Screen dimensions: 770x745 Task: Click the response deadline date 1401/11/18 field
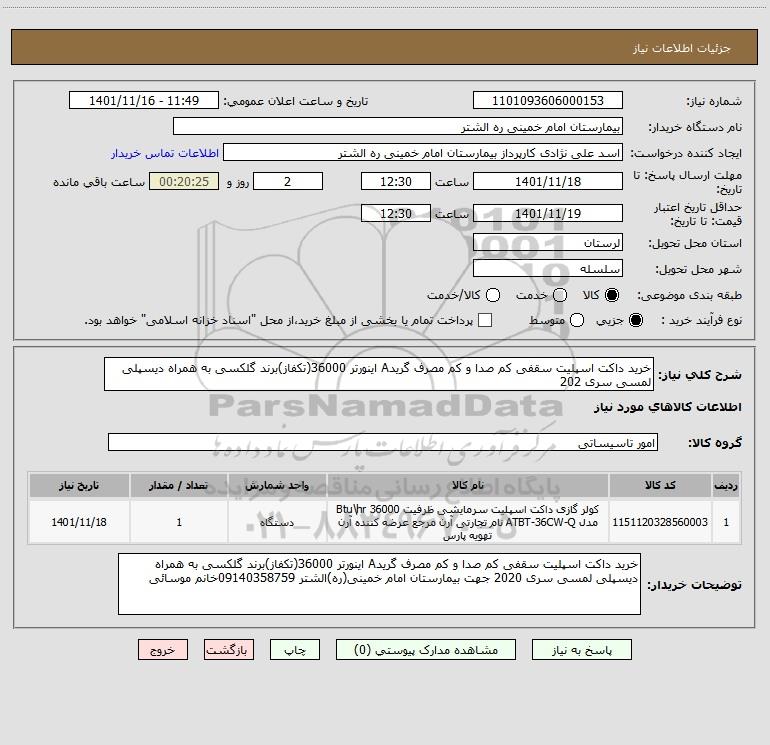[x=548, y=181]
